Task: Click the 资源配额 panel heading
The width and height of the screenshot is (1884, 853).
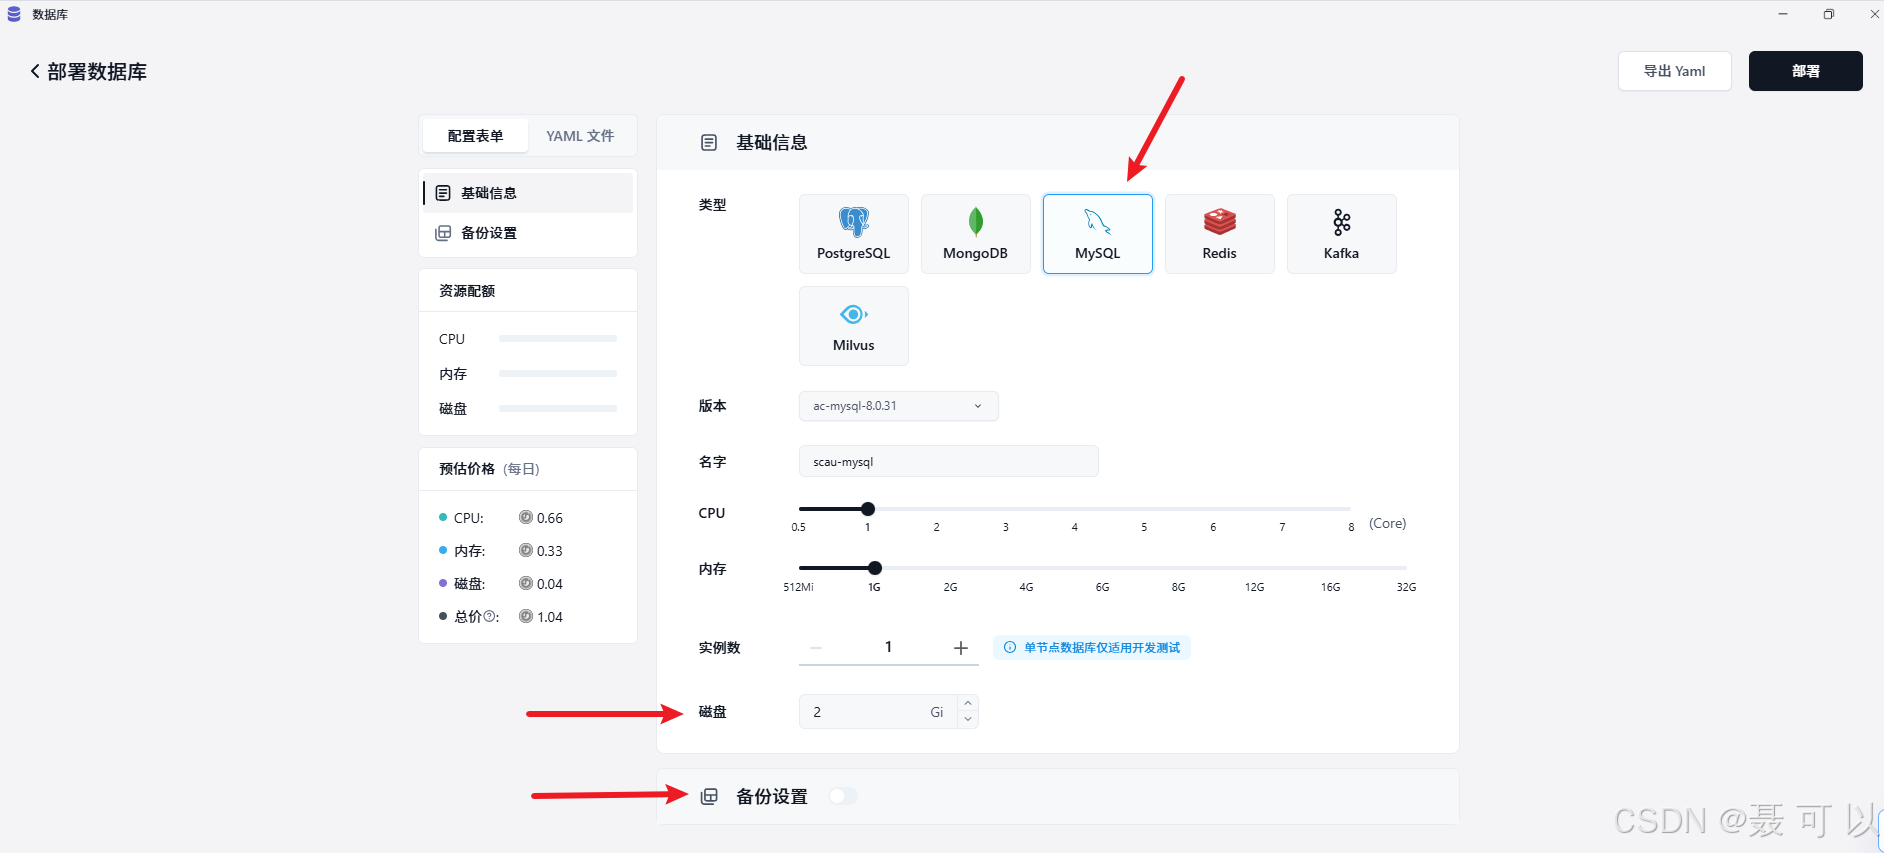Action: (467, 291)
